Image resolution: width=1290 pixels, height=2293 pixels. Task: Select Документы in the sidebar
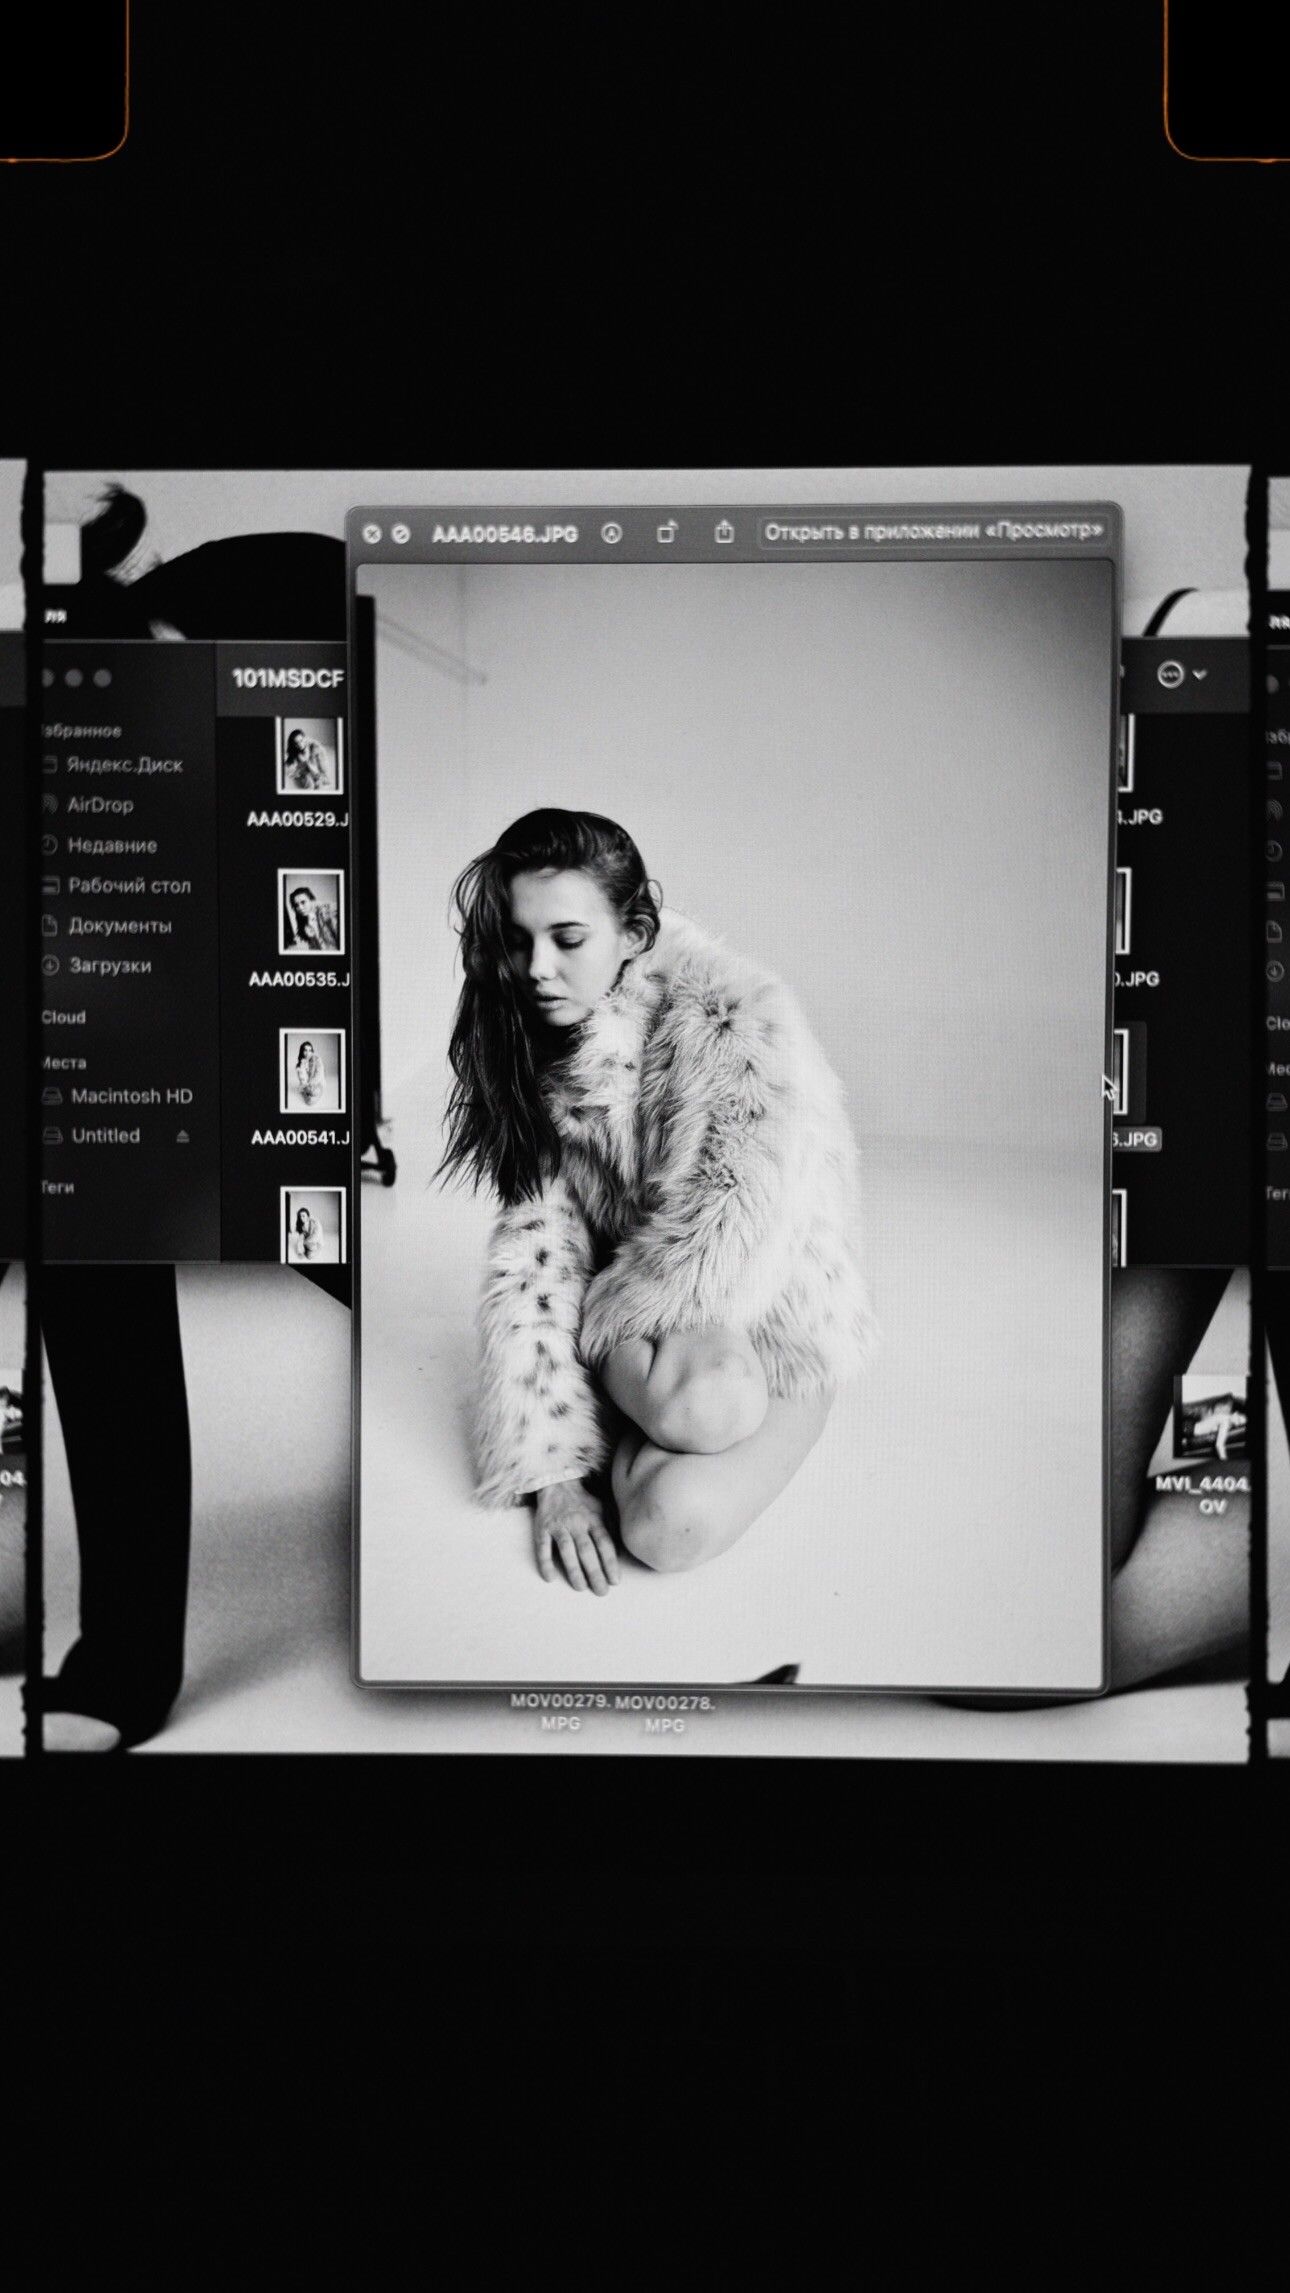pos(119,926)
